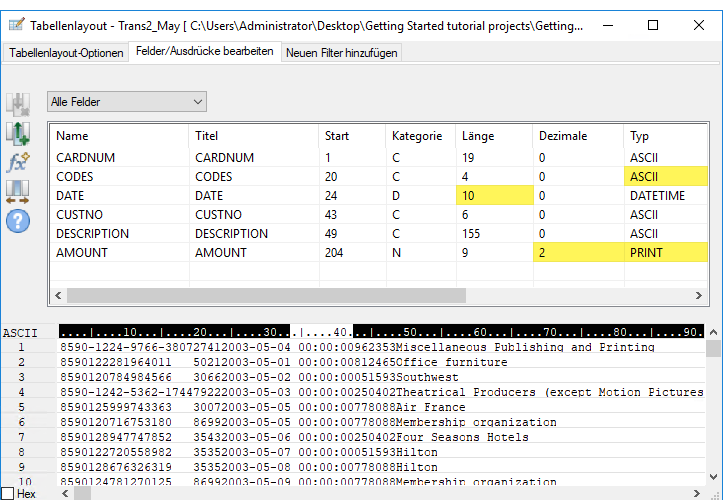Click the disabled delete fields icon

[18, 104]
